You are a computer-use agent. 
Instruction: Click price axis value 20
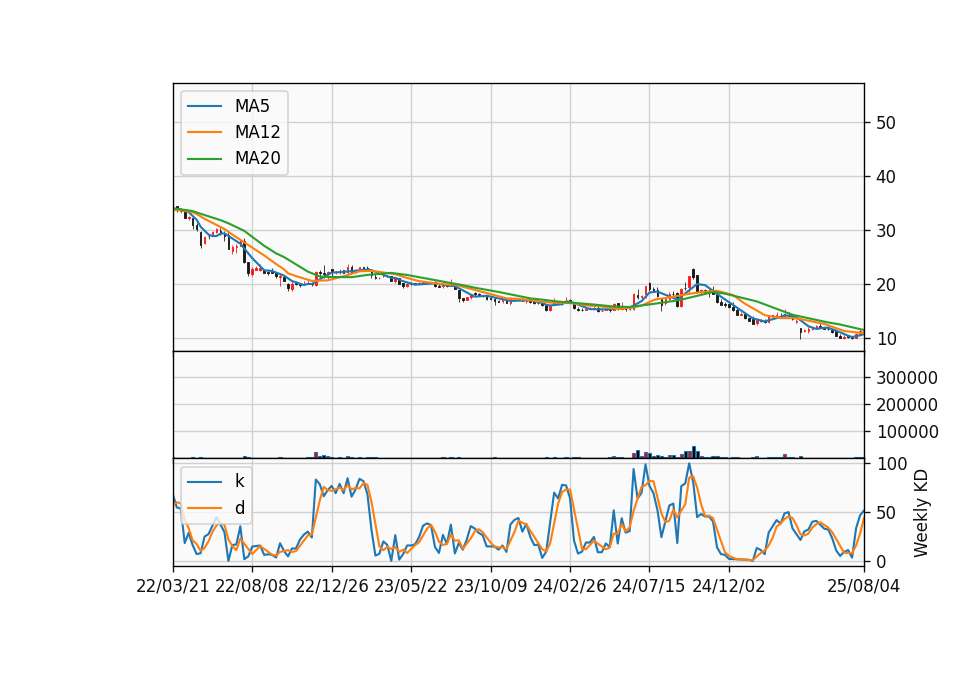pos(885,285)
